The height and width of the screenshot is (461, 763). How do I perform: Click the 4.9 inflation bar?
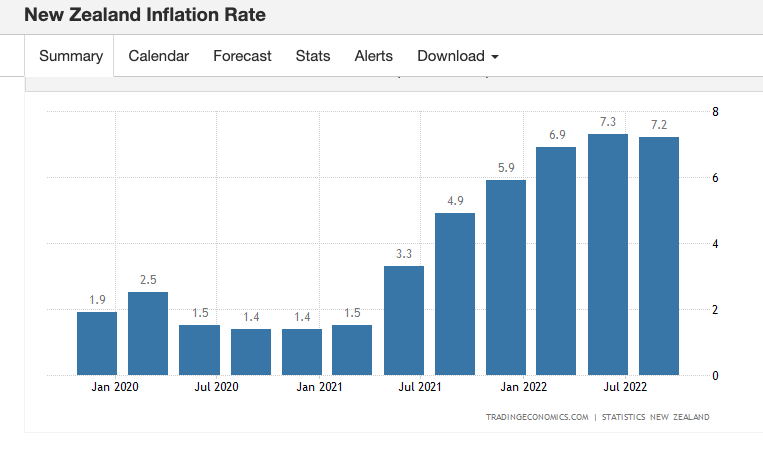pos(455,294)
